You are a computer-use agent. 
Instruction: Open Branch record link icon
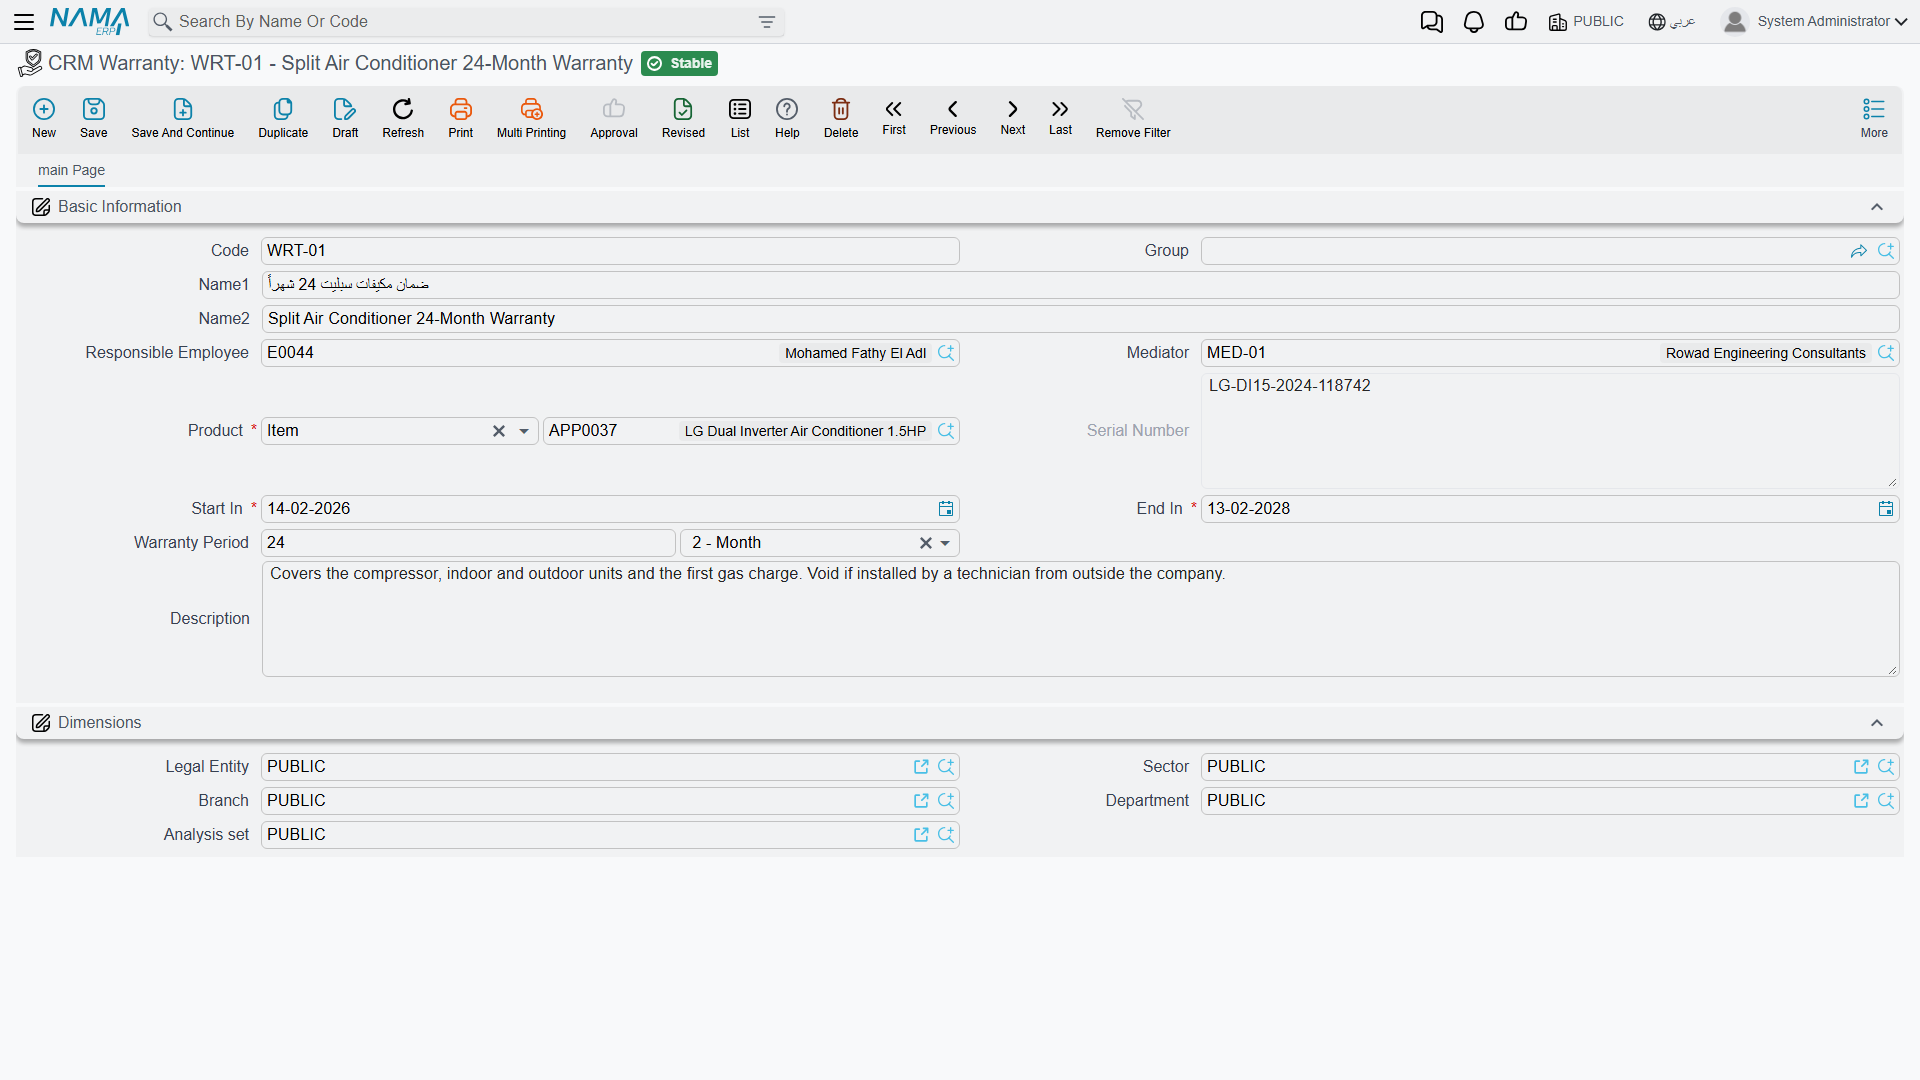[x=921, y=801]
